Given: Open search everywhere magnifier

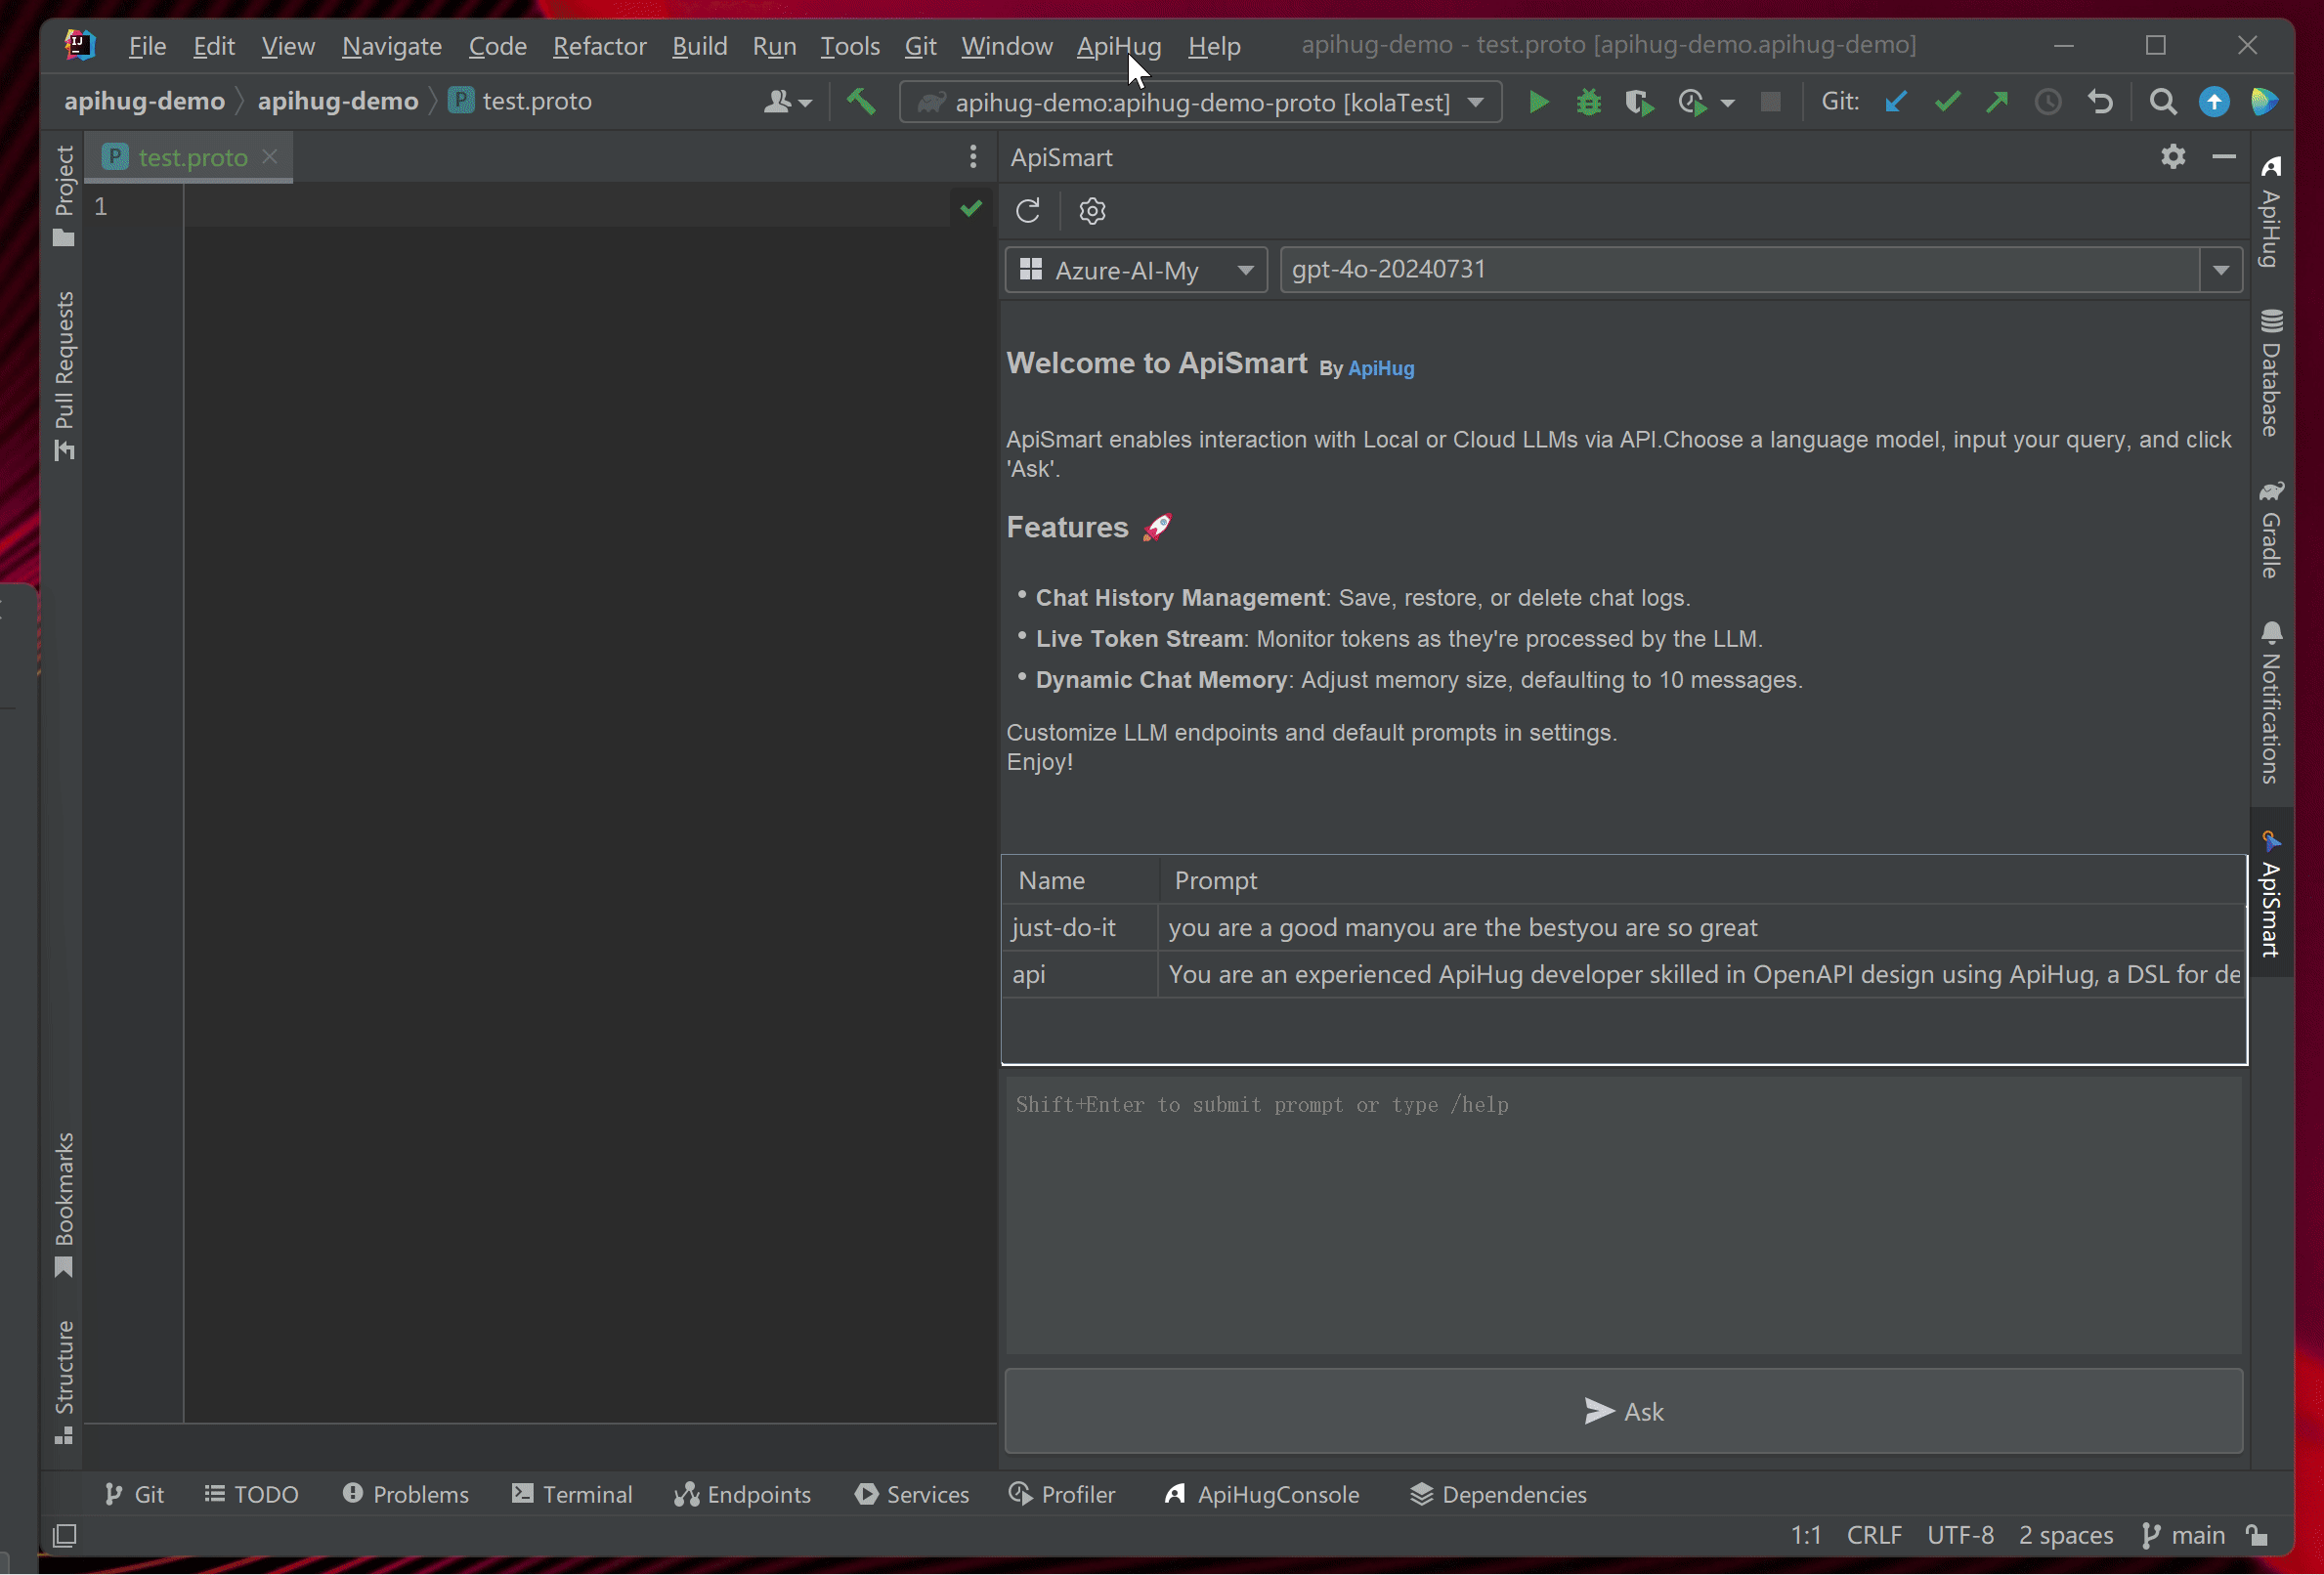Looking at the screenshot, I should [x=2161, y=101].
